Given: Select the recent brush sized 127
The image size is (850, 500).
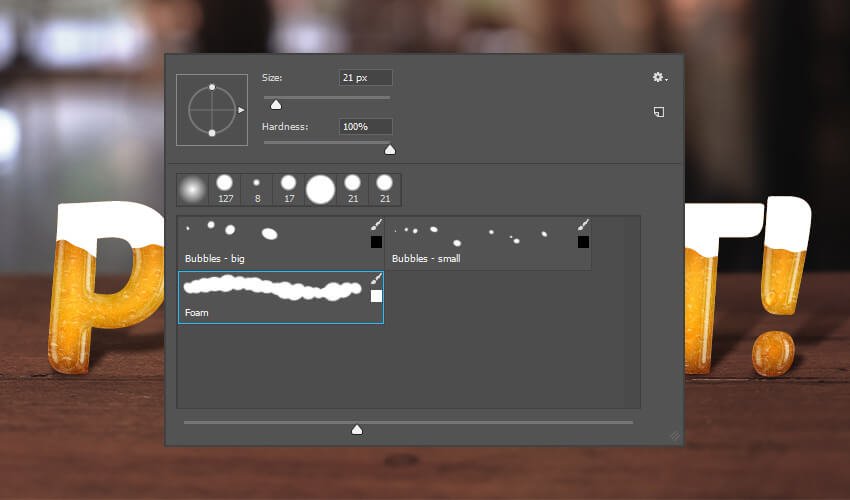Looking at the screenshot, I should tap(225, 190).
